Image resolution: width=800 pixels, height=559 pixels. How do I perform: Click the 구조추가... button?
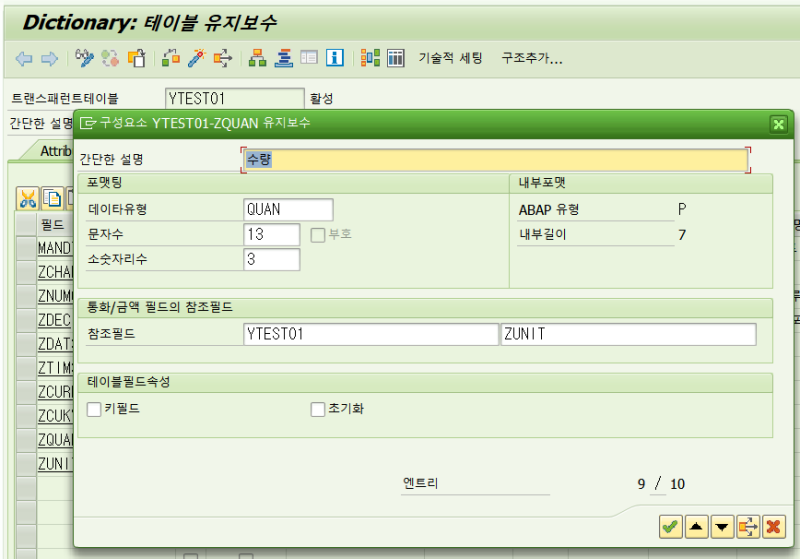(x=532, y=58)
